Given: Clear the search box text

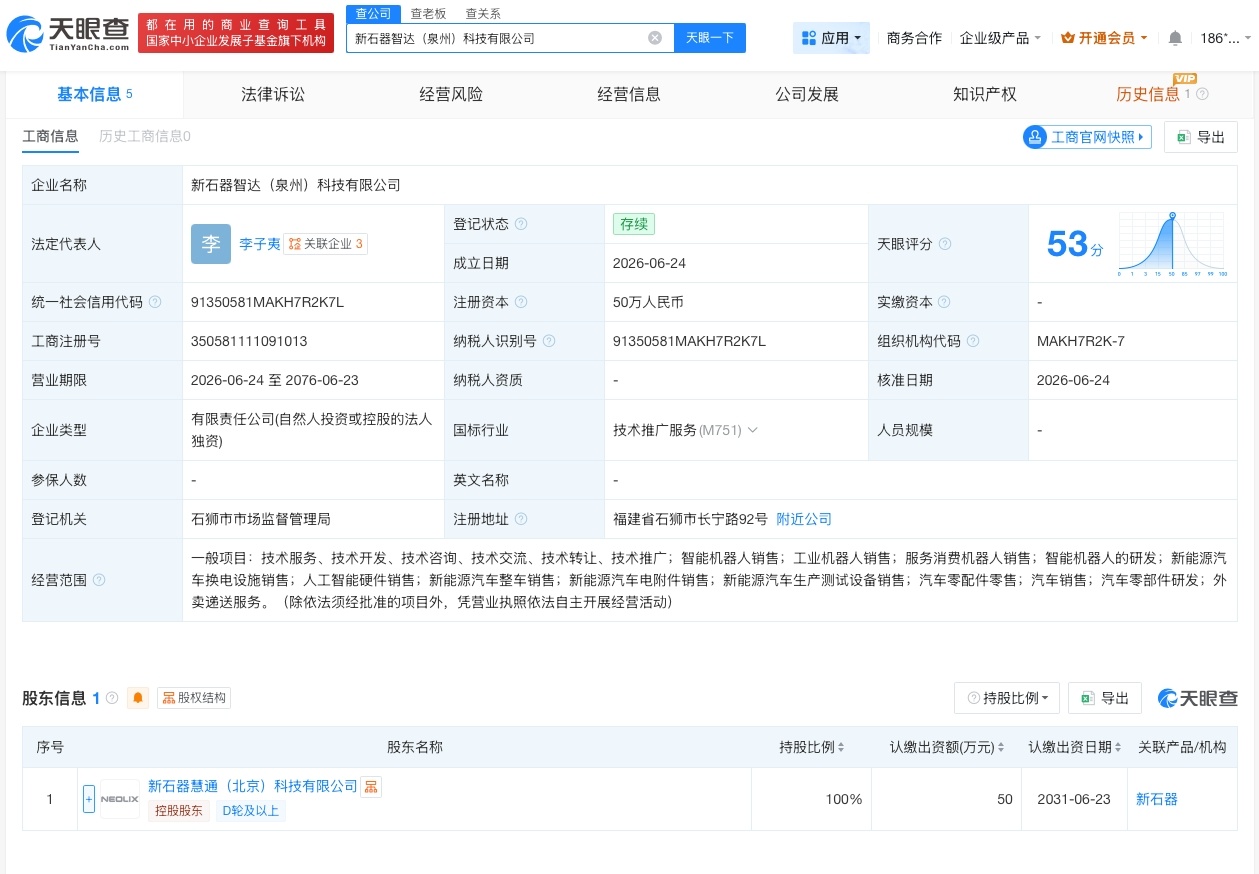Looking at the screenshot, I should click(655, 38).
